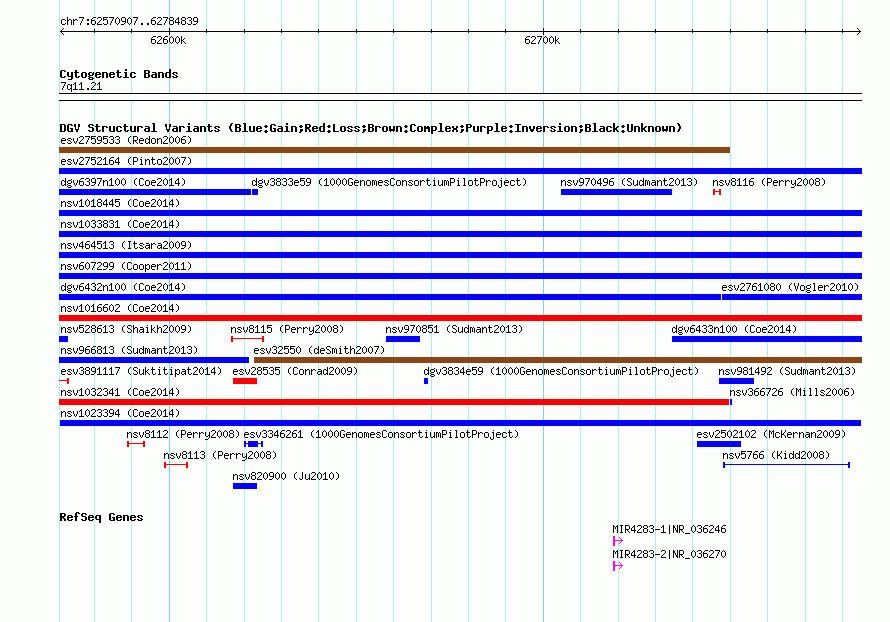The image size is (890, 622).
Task: Click the RefSeq Genes track title
Action: point(101,517)
